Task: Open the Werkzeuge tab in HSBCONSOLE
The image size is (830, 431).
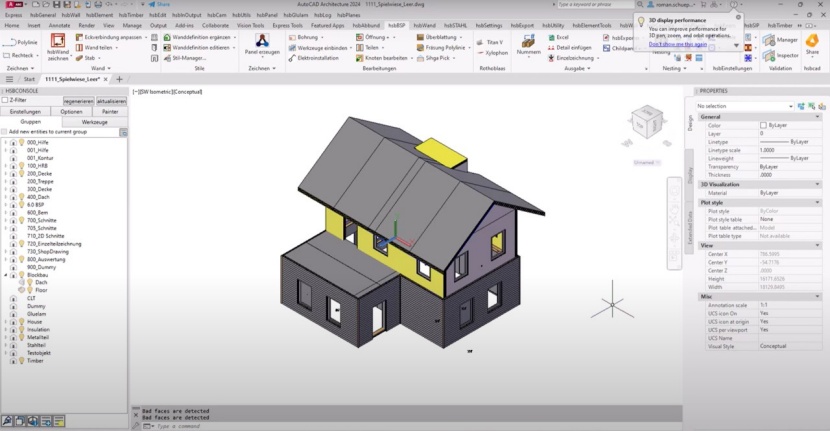Action: click(94, 121)
